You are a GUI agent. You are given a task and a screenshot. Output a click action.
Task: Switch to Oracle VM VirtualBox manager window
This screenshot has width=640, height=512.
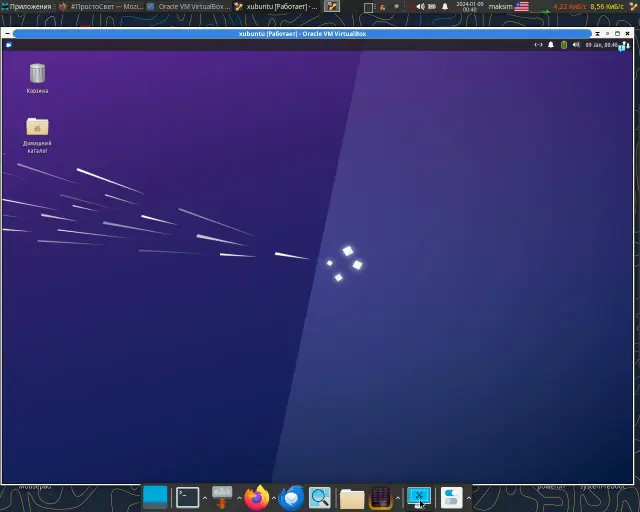189,7
